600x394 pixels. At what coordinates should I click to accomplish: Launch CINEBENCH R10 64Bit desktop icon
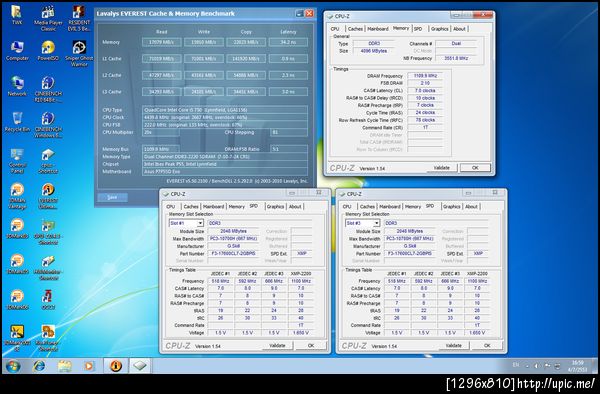(48, 89)
